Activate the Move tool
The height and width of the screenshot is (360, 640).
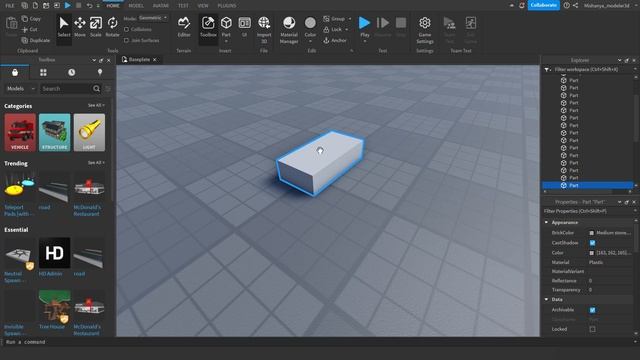click(80, 27)
